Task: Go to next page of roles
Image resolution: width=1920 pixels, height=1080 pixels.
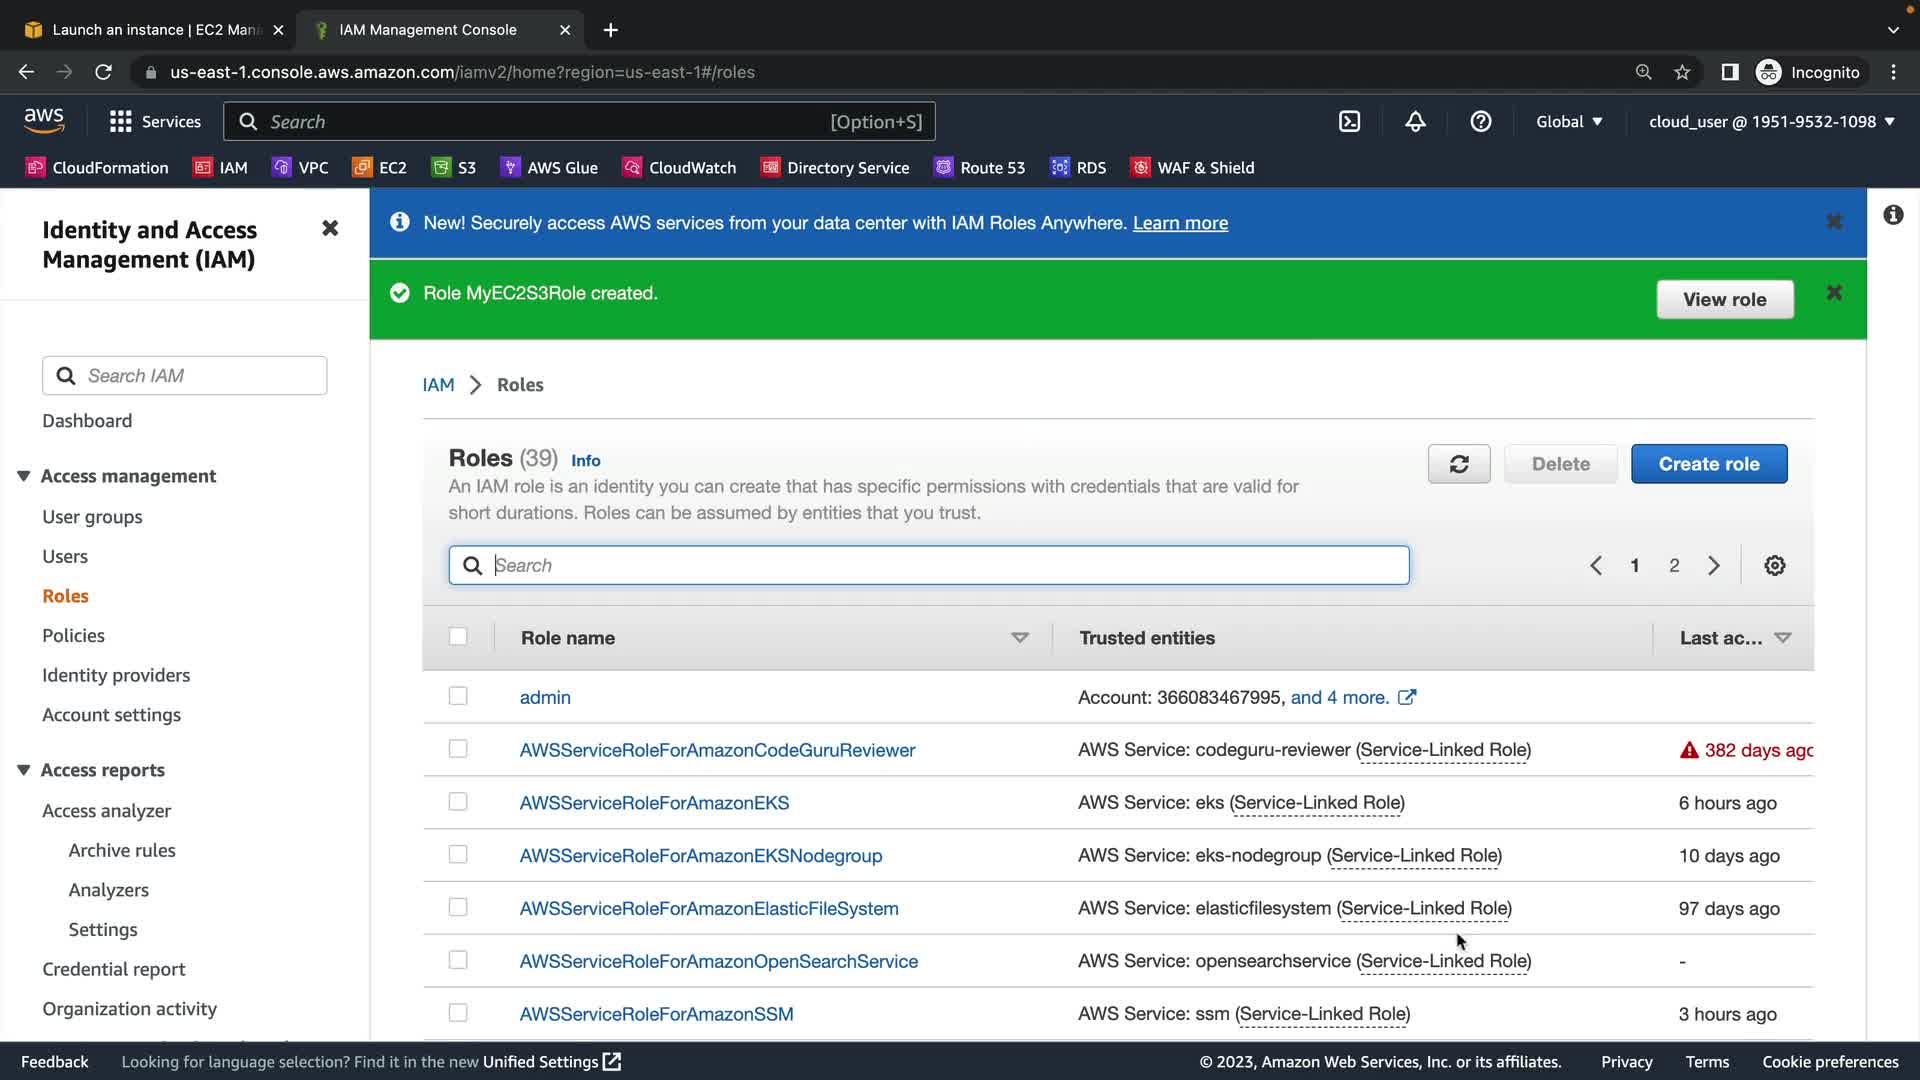Action: pos(1713,566)
